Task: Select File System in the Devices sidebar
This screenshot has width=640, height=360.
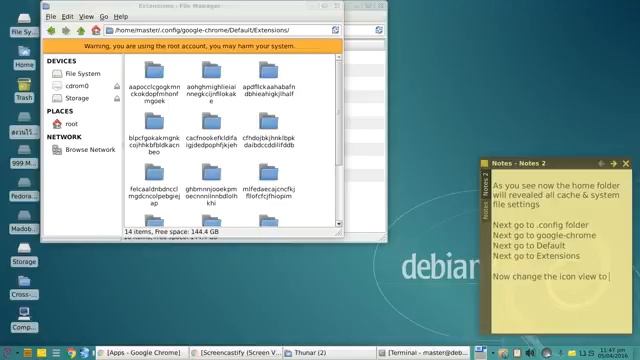Action: 82,73
